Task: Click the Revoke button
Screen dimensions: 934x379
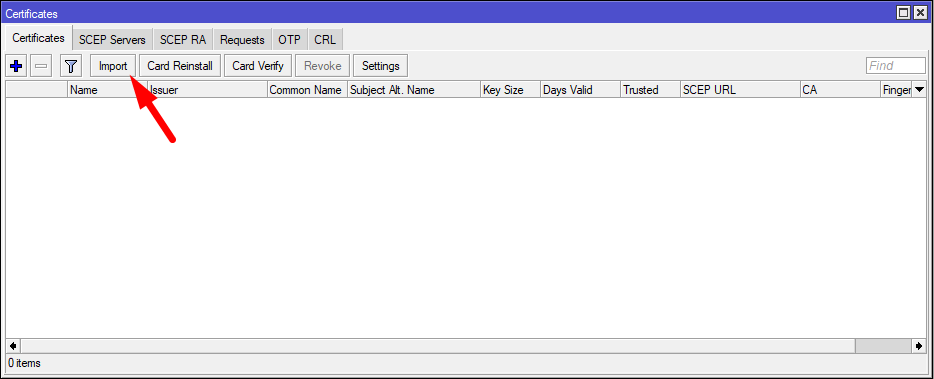Action: 323,66
